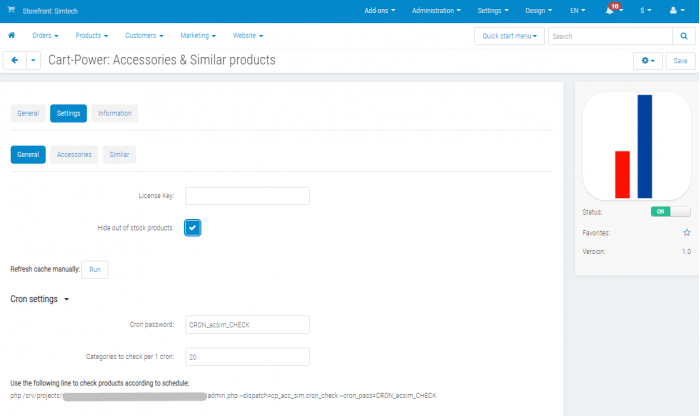Go to dashboard via home icon
This screenshot has height=416, width=700.
12,35
